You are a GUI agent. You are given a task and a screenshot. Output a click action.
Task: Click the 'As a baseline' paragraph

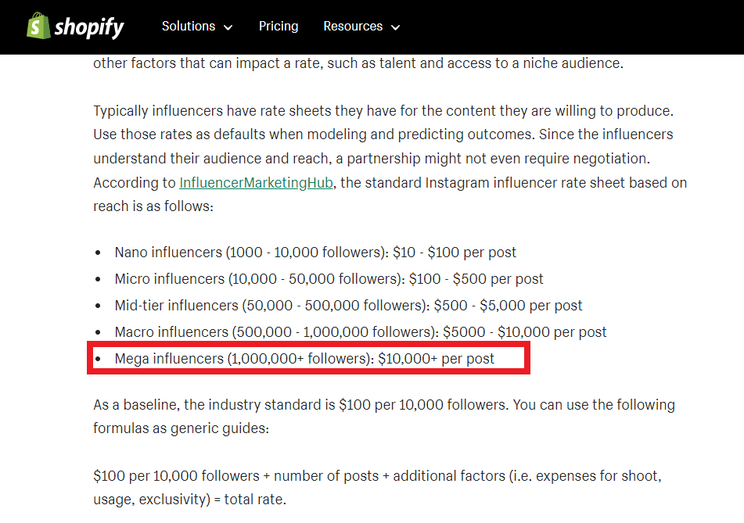[384, 416]
